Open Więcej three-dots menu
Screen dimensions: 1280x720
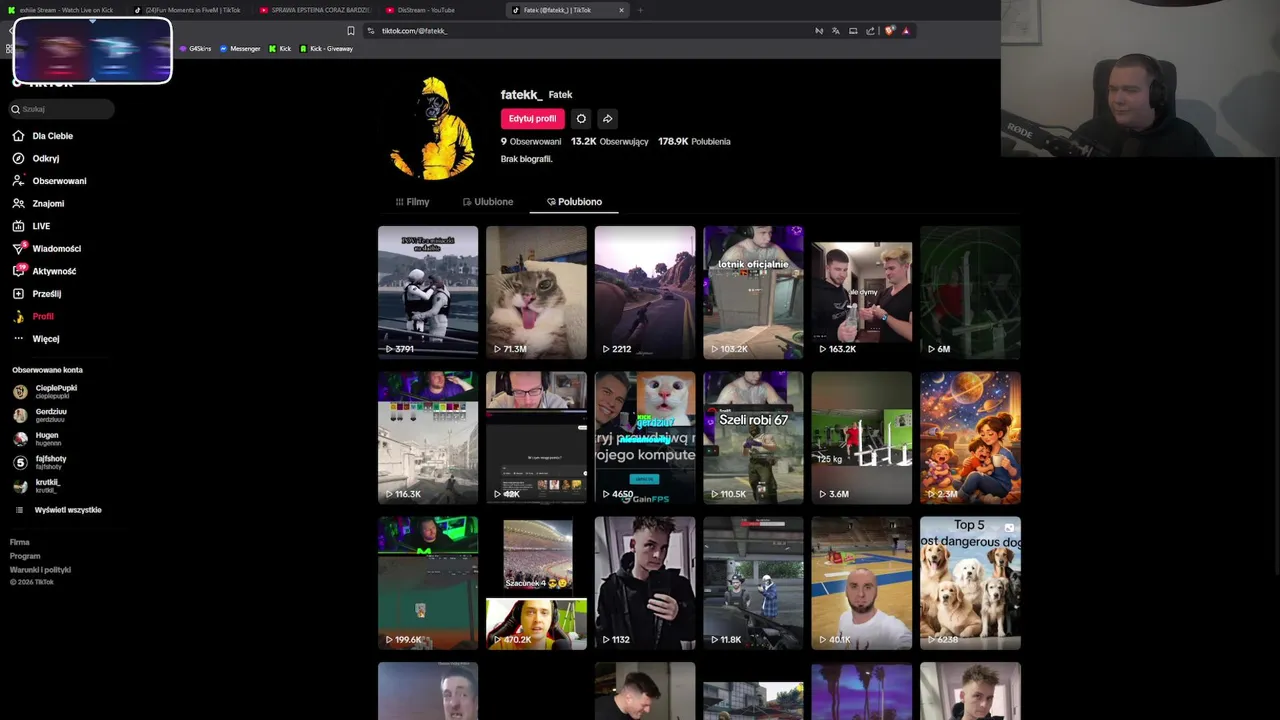click(18, 339)
